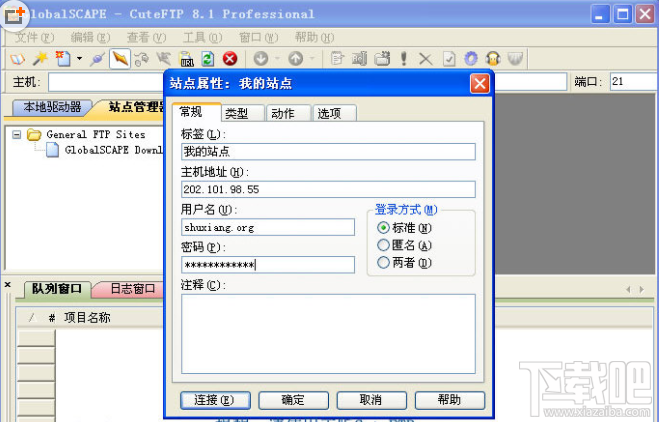Open the 编辑 (Edit) menu

(90, 38)
